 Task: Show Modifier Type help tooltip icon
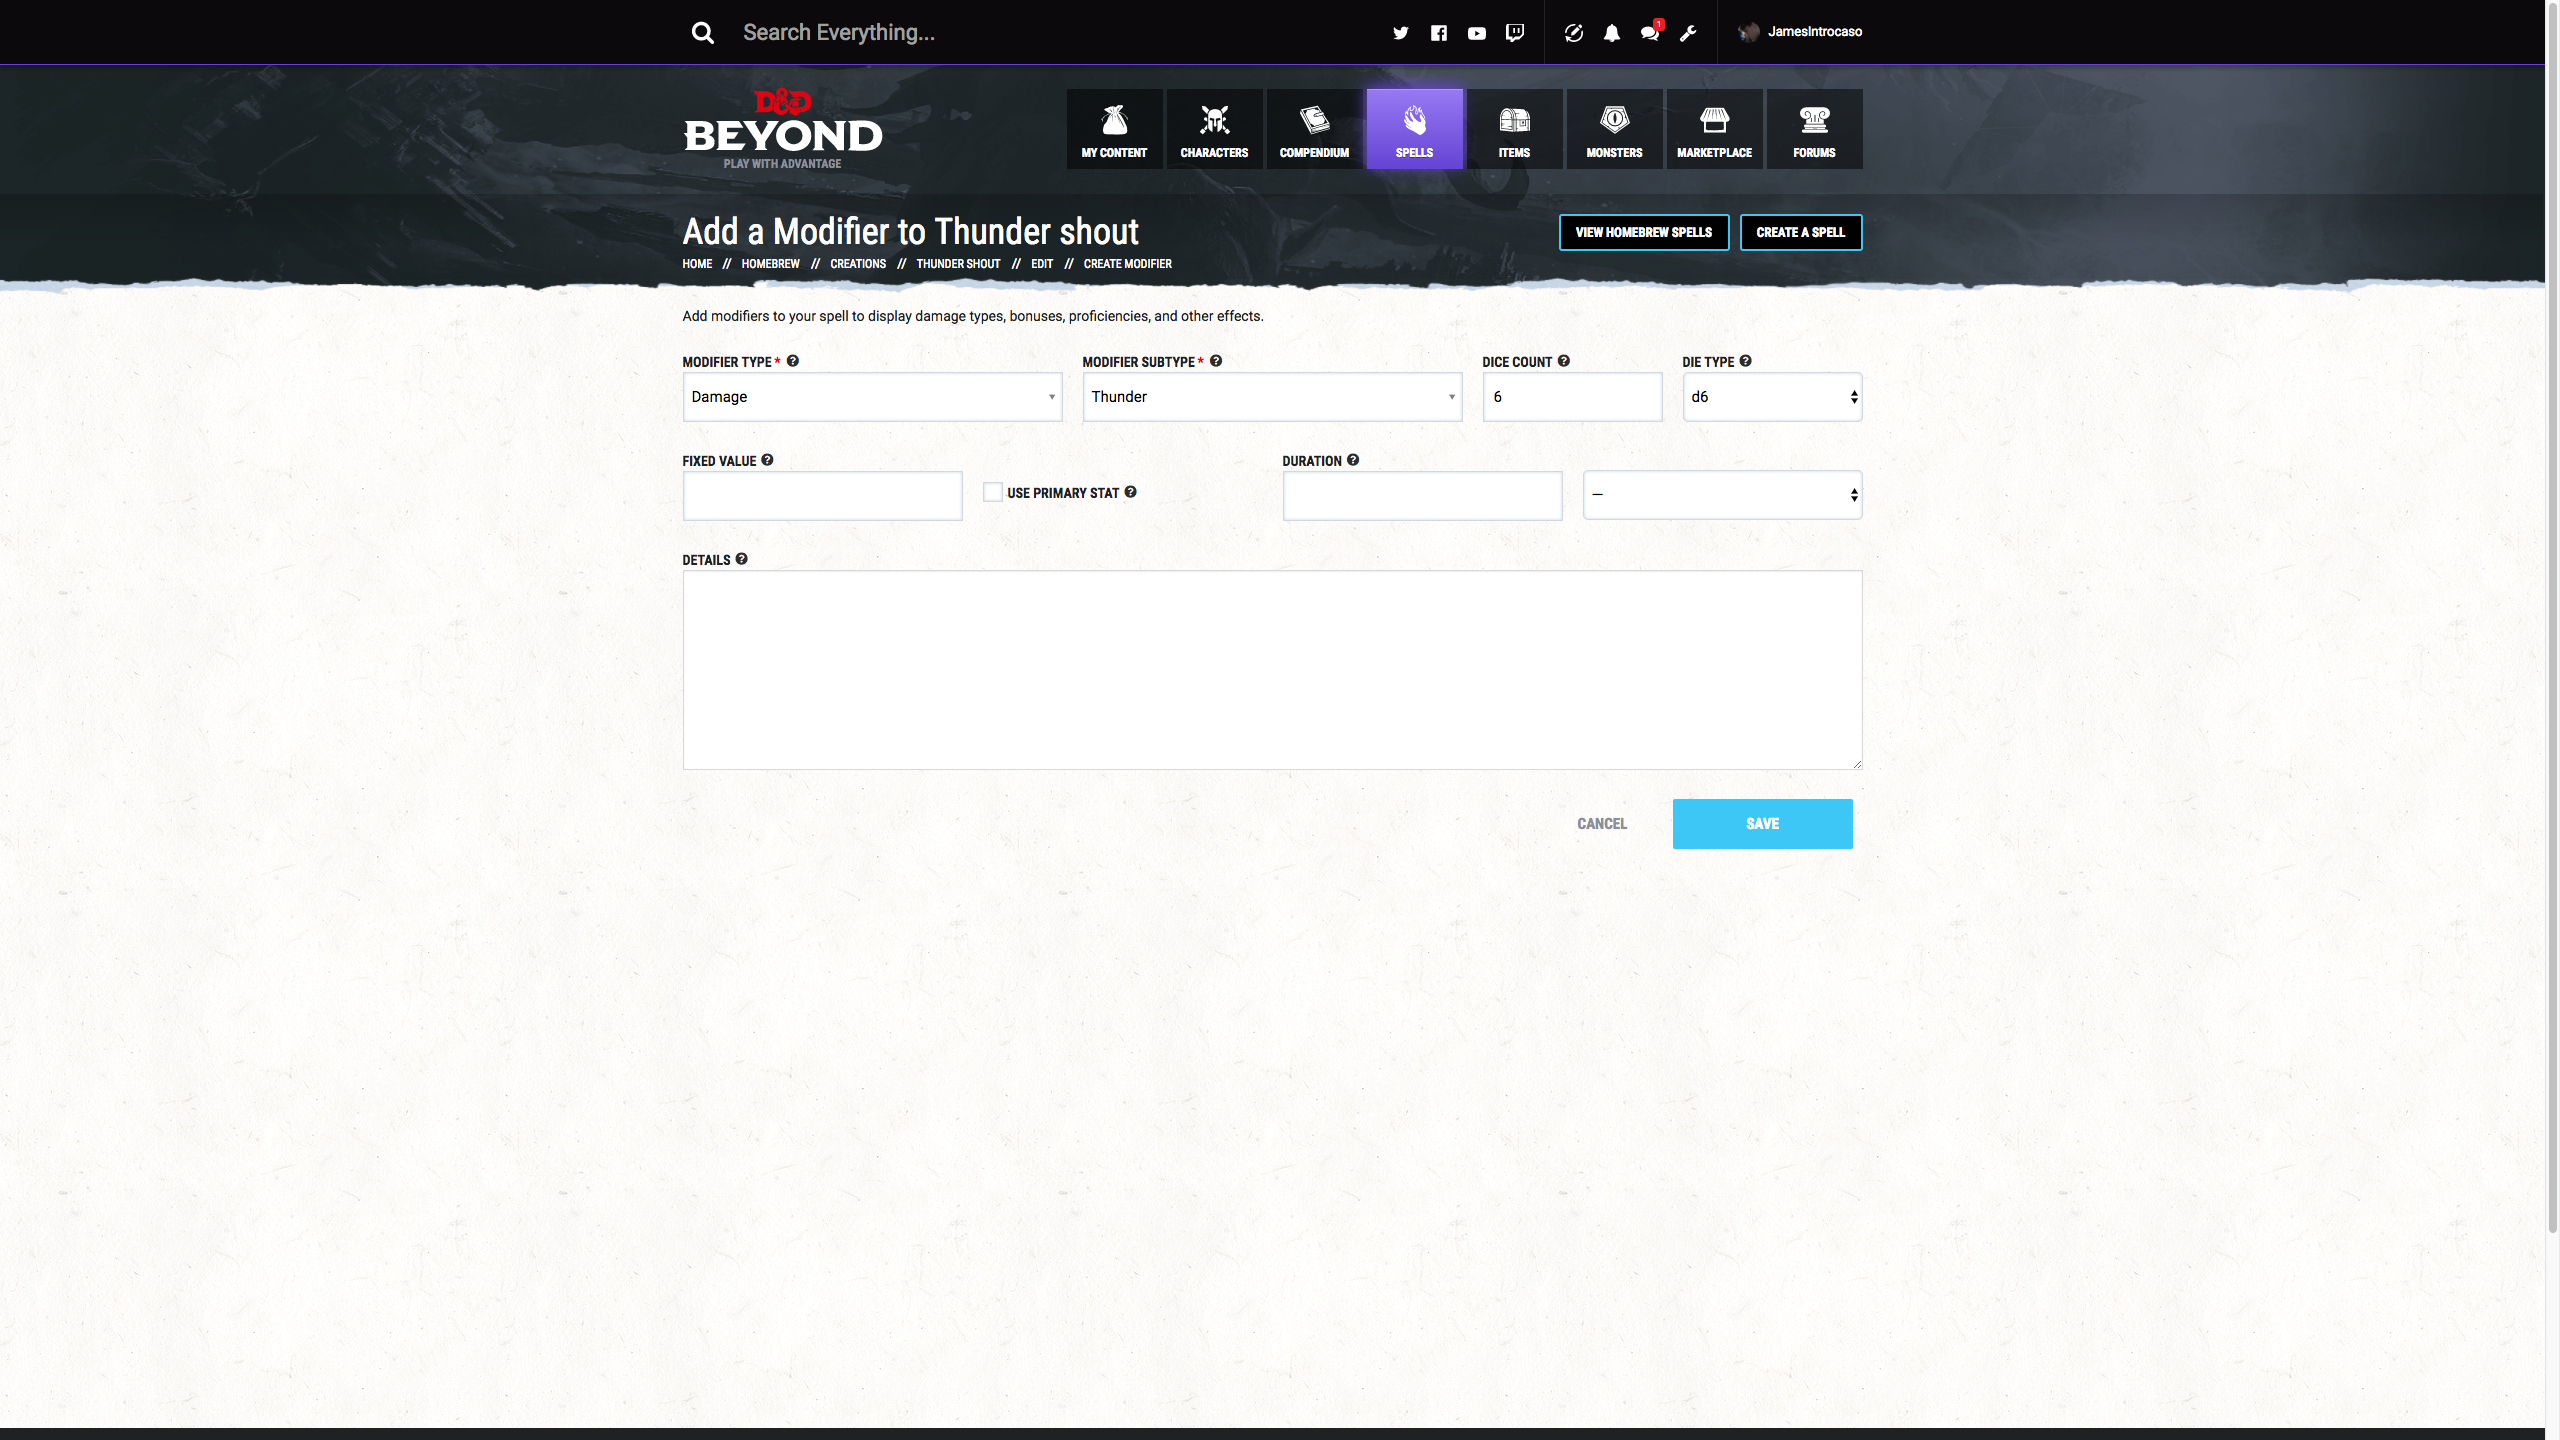[x=793, y=361]
